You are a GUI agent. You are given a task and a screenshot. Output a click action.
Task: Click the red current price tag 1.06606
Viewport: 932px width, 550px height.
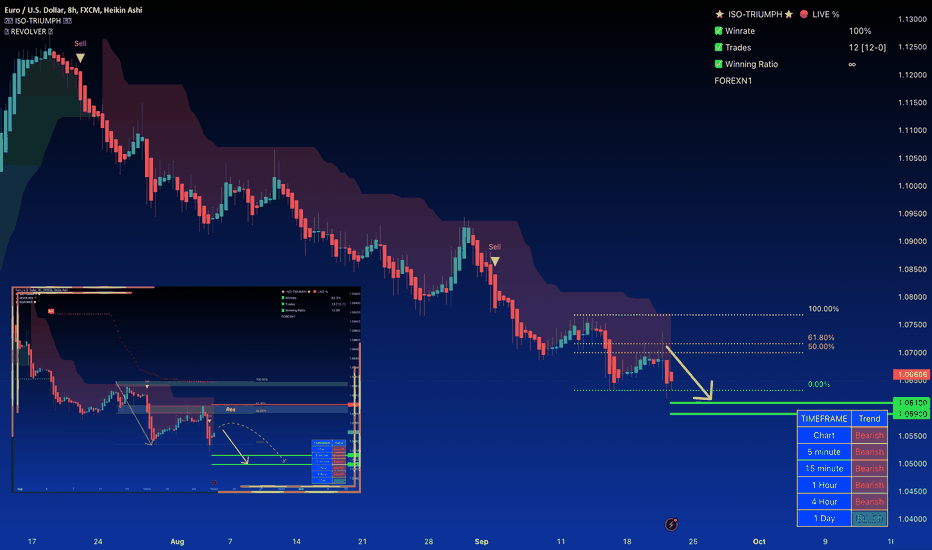(911, 375)
